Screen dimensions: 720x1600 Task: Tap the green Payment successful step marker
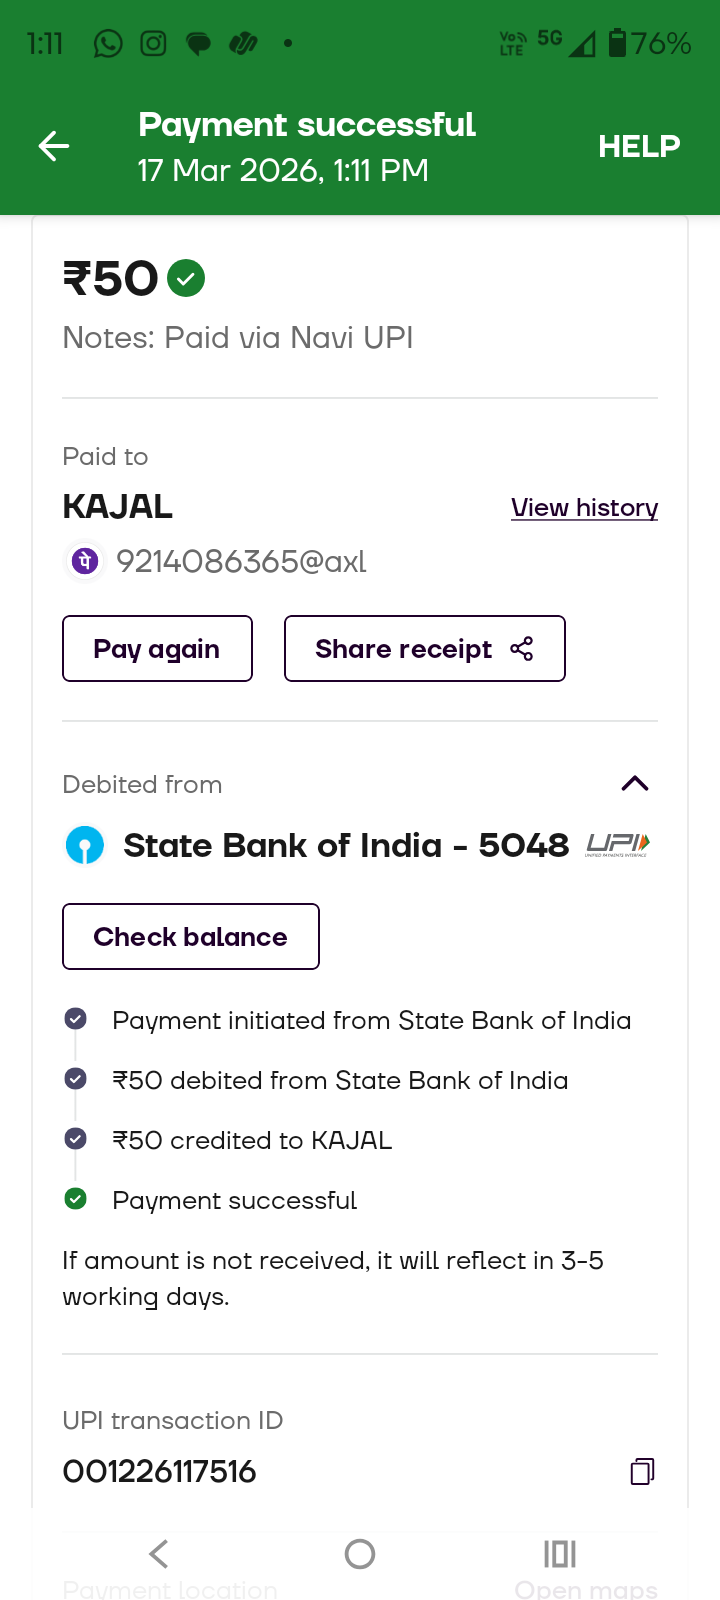(75, 1199)
